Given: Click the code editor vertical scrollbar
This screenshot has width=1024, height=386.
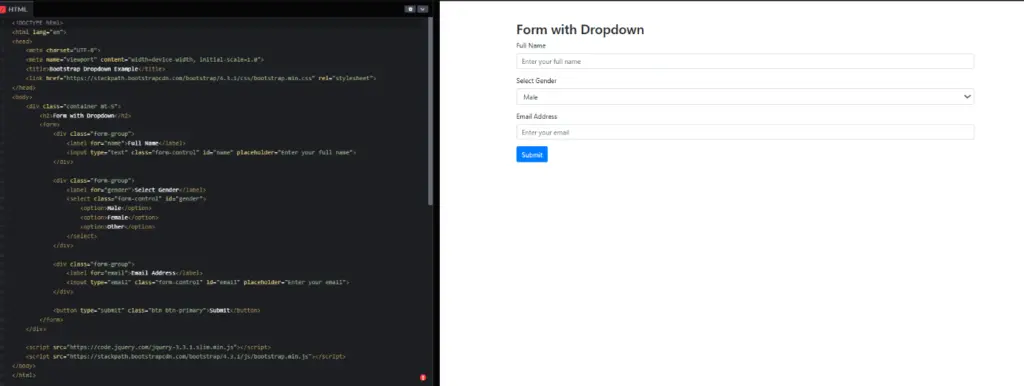Looking at the screenshot, I should [x=430, y=111].
